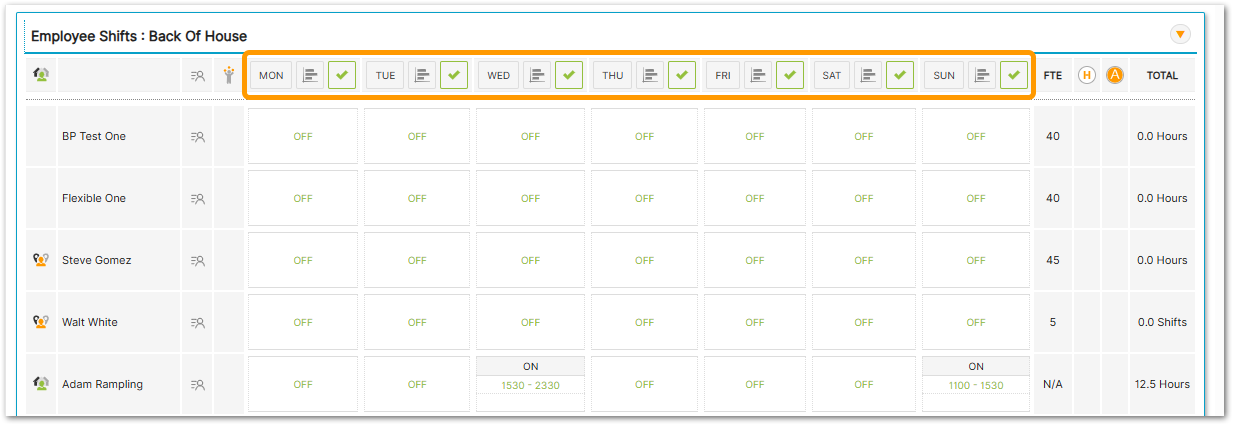Screen dimensions: 1233x425
Task: Collapse the Employee Shifts panel arrow
Action: click(1180, 35)
